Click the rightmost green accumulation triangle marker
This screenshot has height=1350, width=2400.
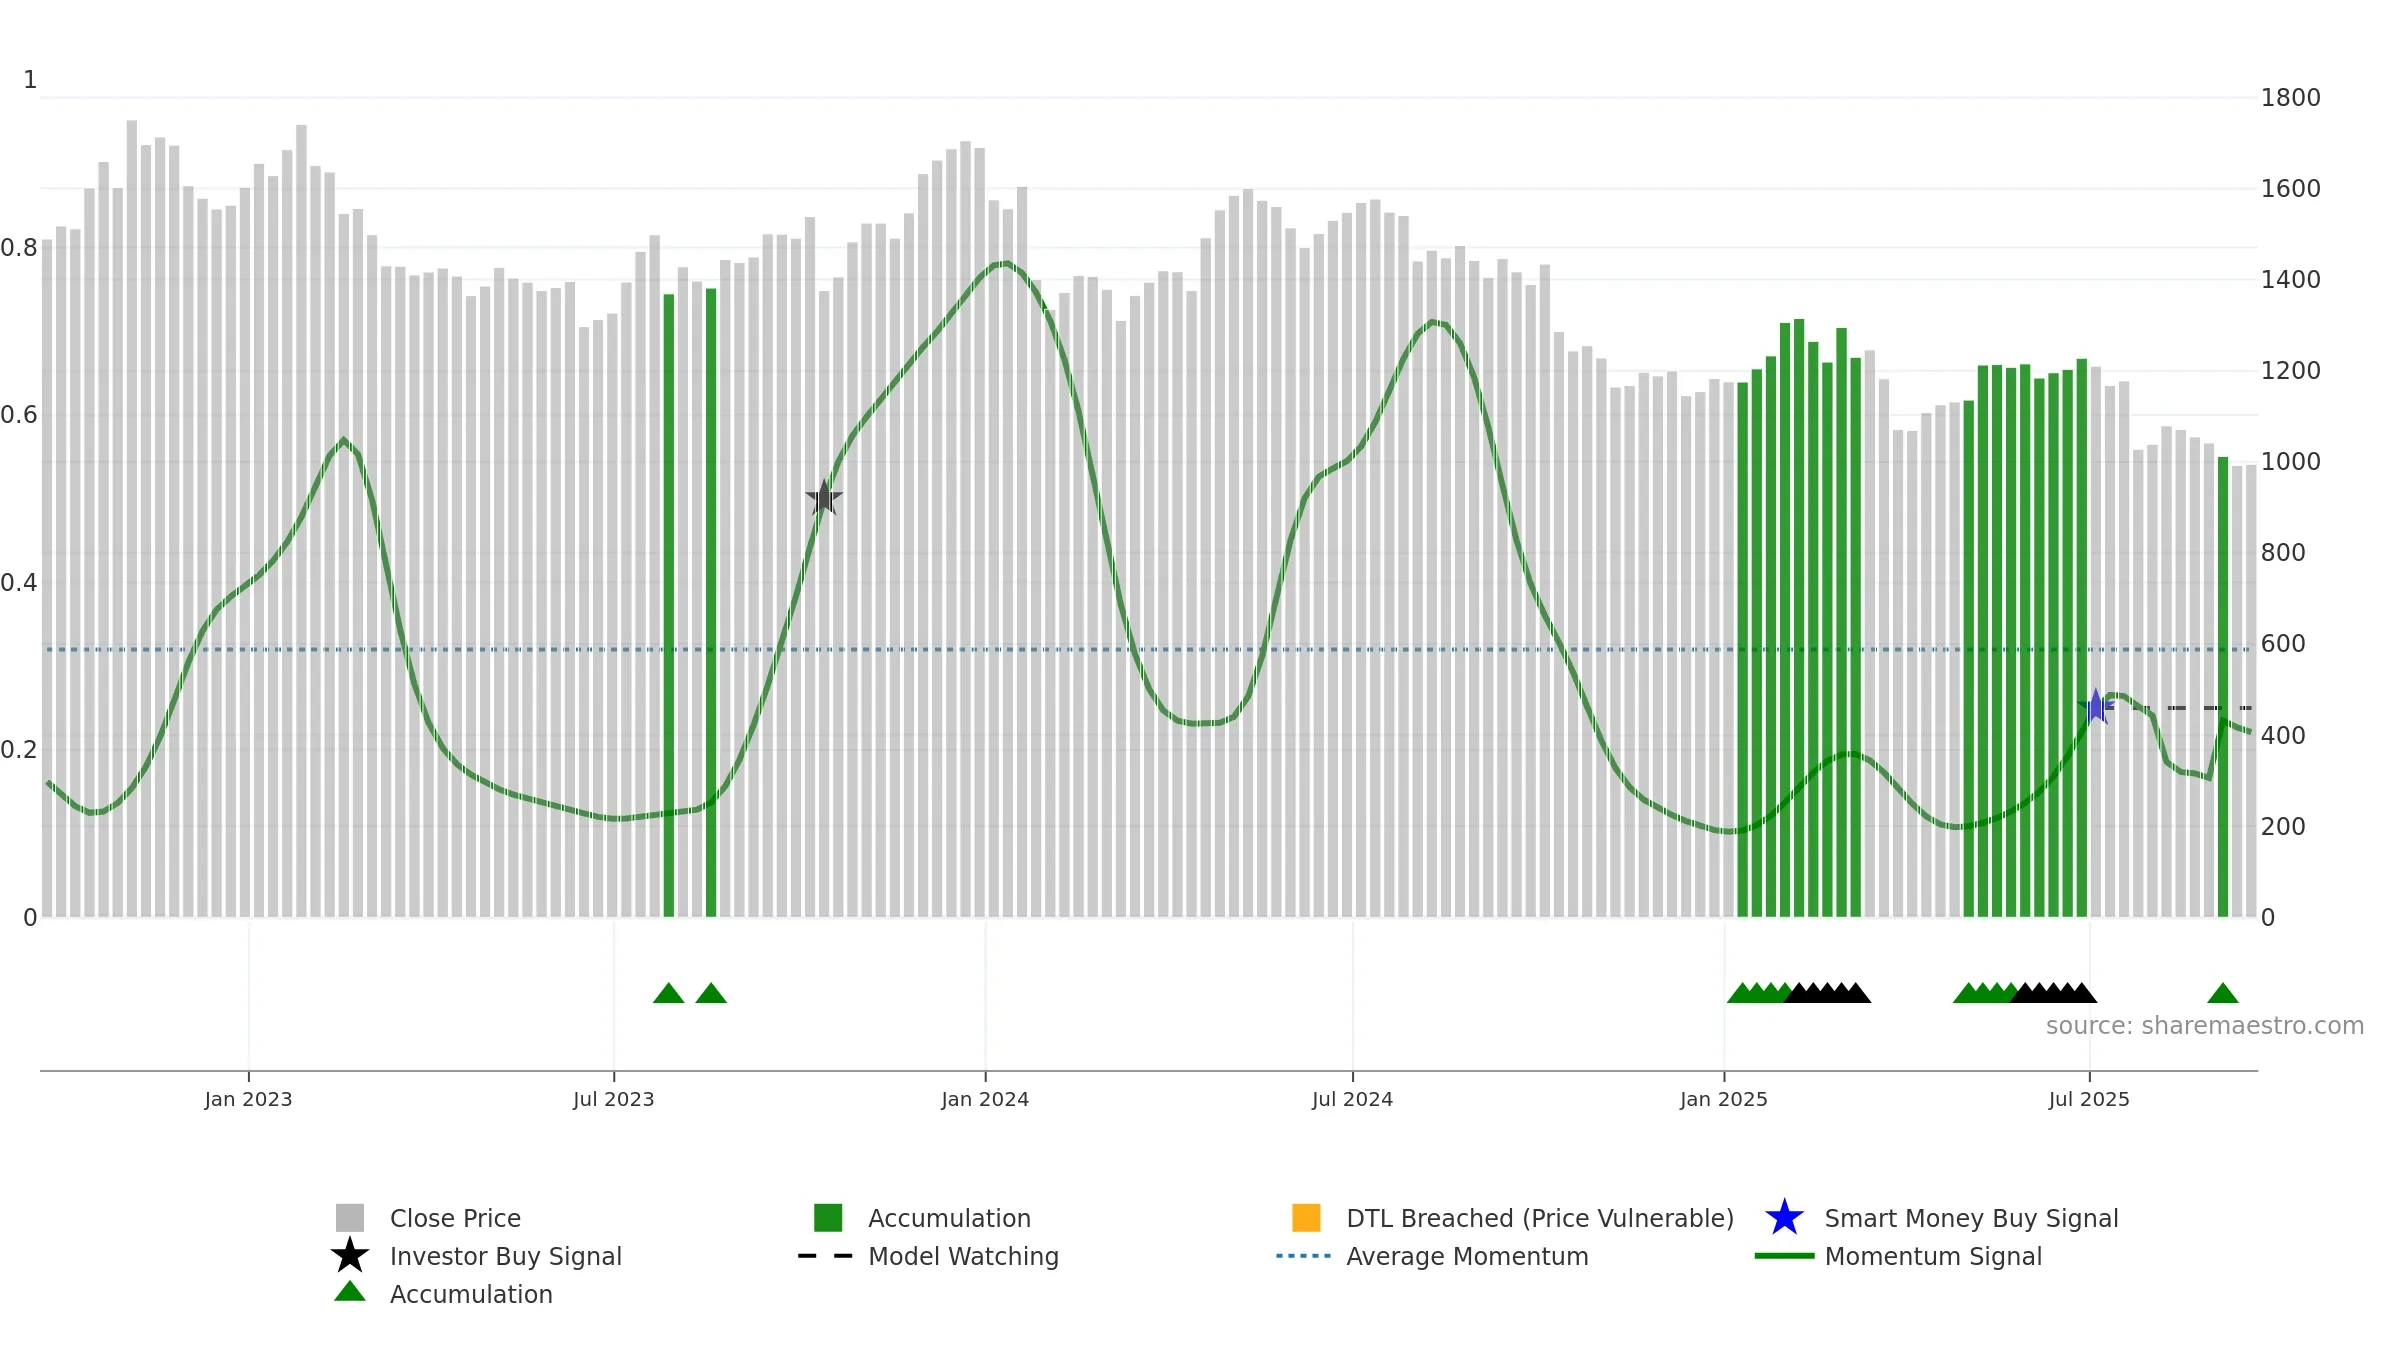click(x=2223, y=993)
